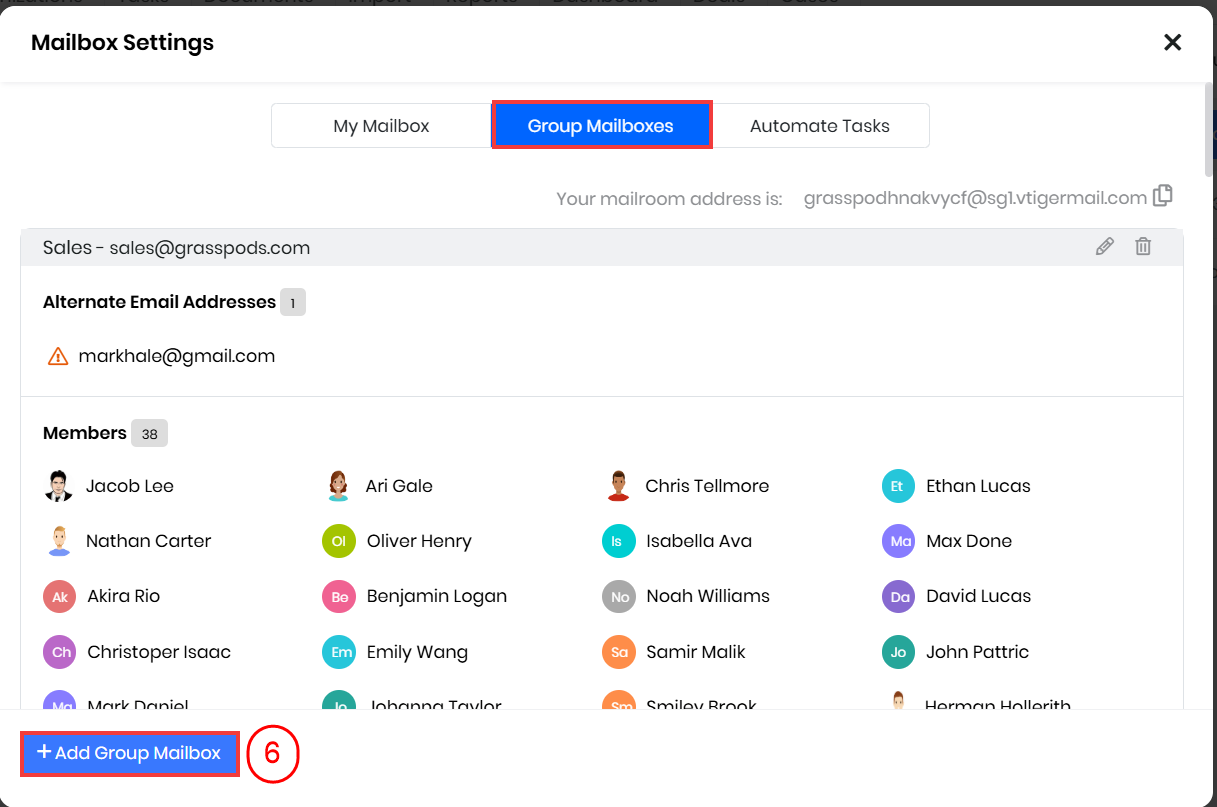The image size is (1217, 807).
Task: Open the Automate Tasks tab
Action: [819, 126]
